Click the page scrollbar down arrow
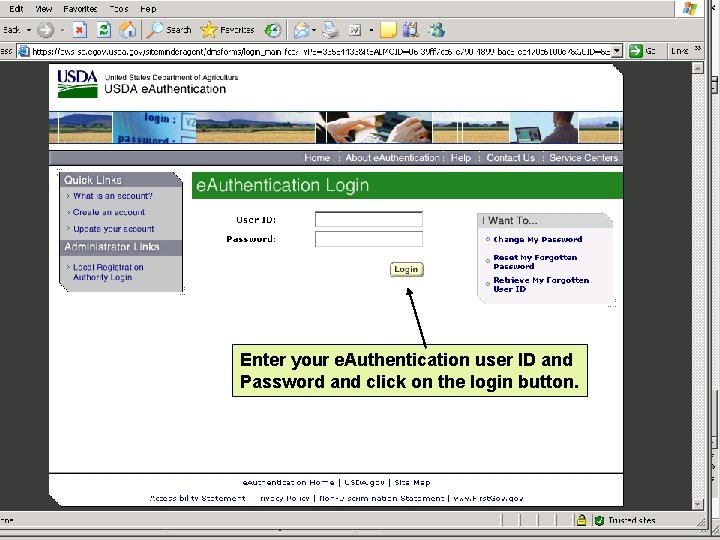The width and height of the screenshot is (720, 540). [x=698, y=504]
